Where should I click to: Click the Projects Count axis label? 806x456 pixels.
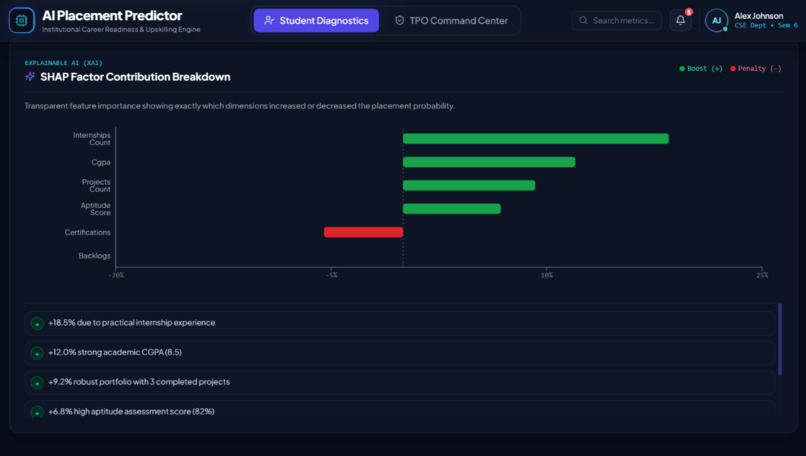pyautogui.click(x=96, y=186)
